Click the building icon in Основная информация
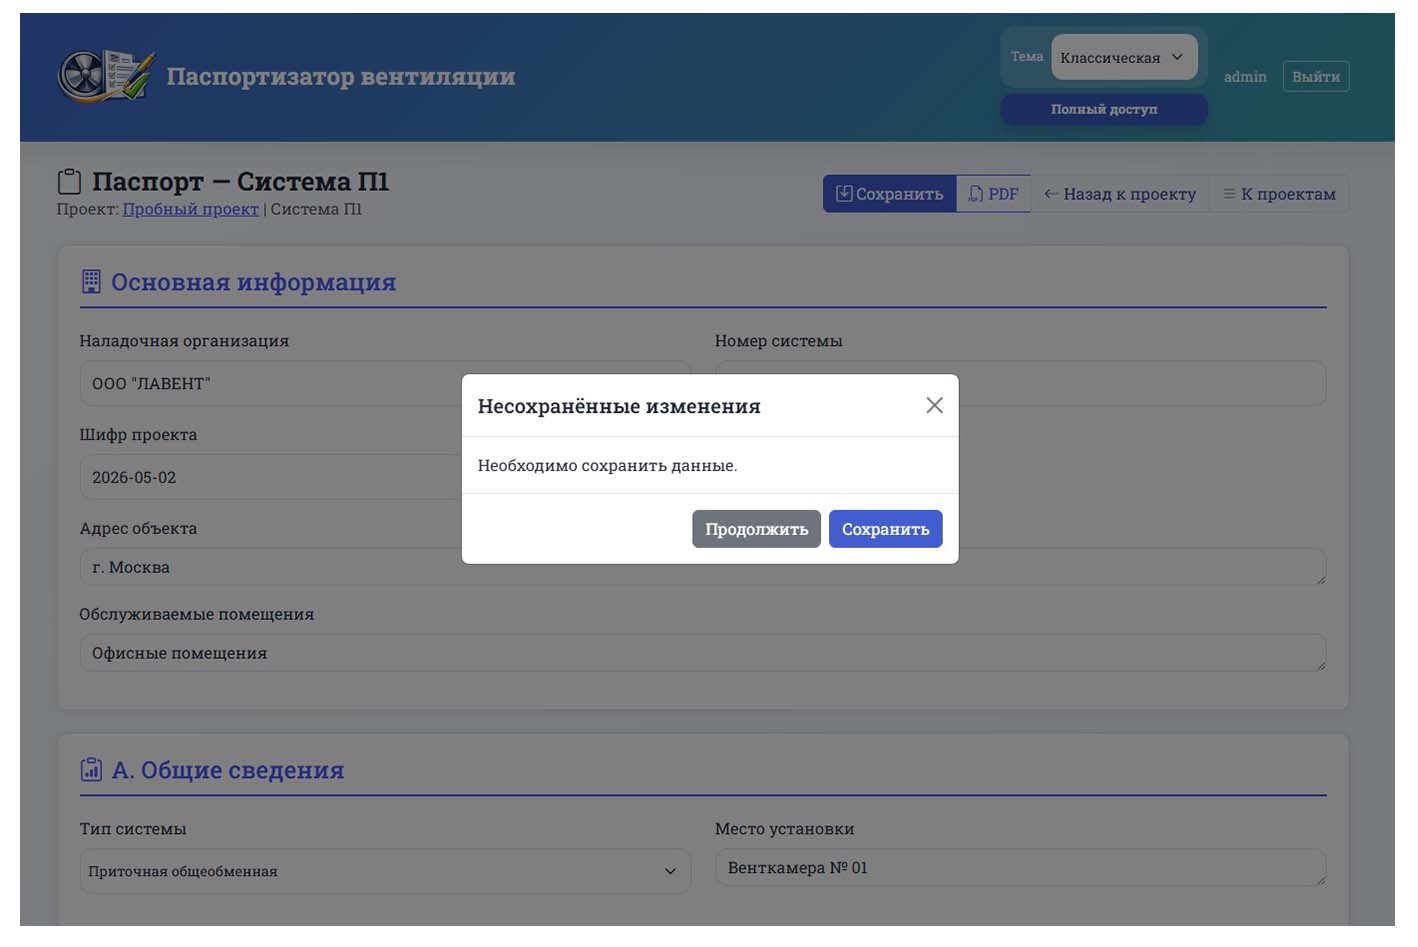Image resolution: width=1418 pixels, height=947 pixels. click(x=91, y=282)
